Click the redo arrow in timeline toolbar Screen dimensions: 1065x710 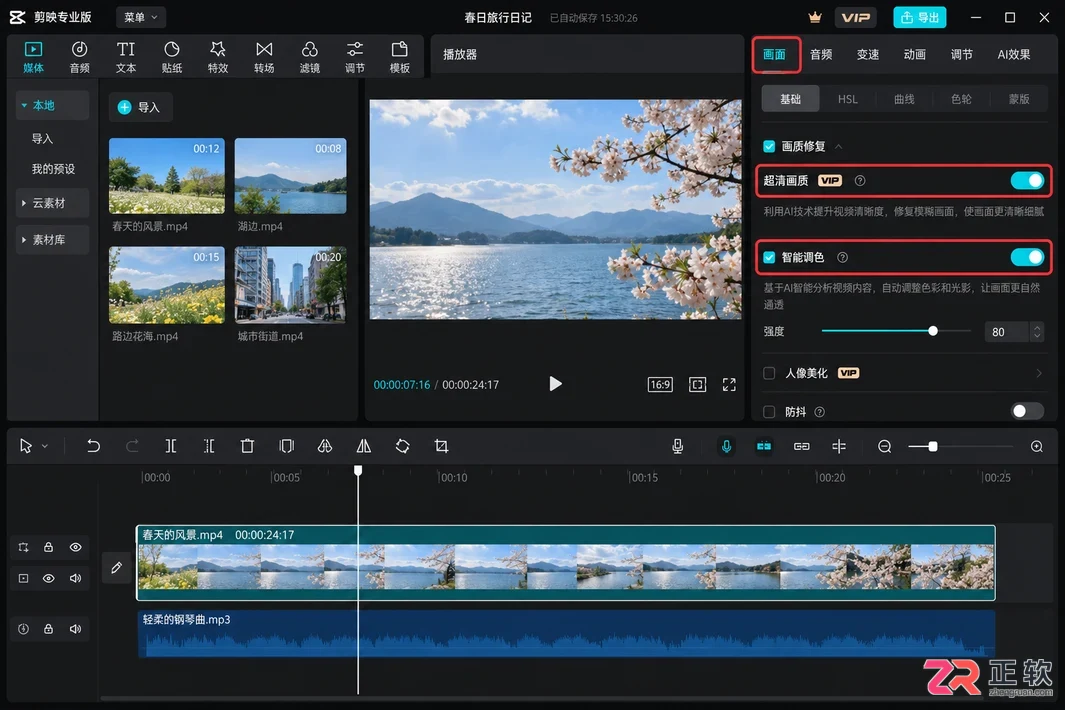[x=132, y=446]
